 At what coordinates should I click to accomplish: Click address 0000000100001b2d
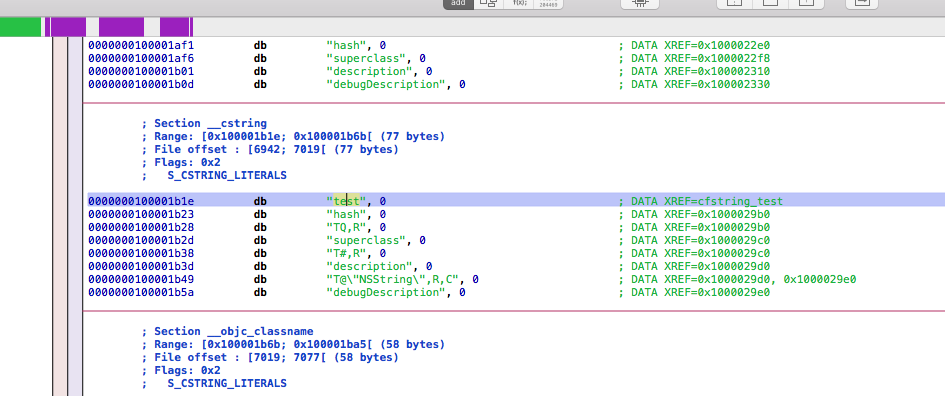(141, 240)
